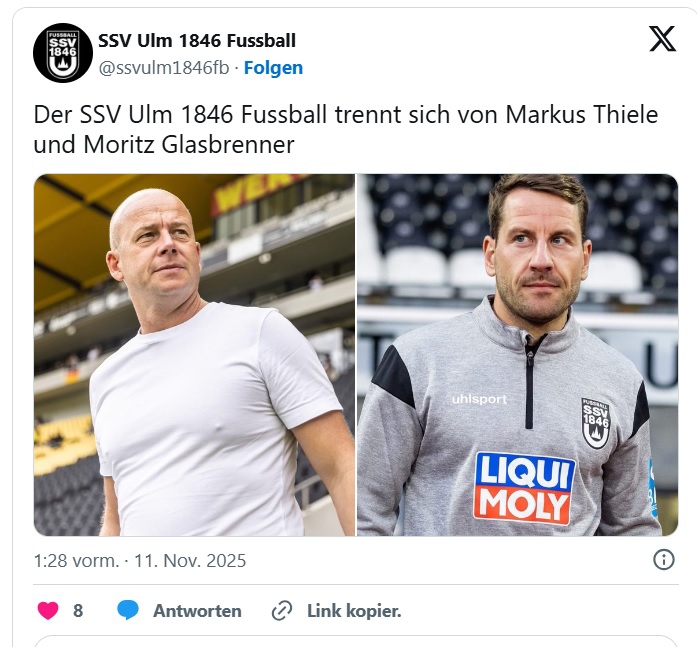Click the tweet text about Markus Thiele
The height and width of the screenshot is (647, 697).
click(345, 129)
